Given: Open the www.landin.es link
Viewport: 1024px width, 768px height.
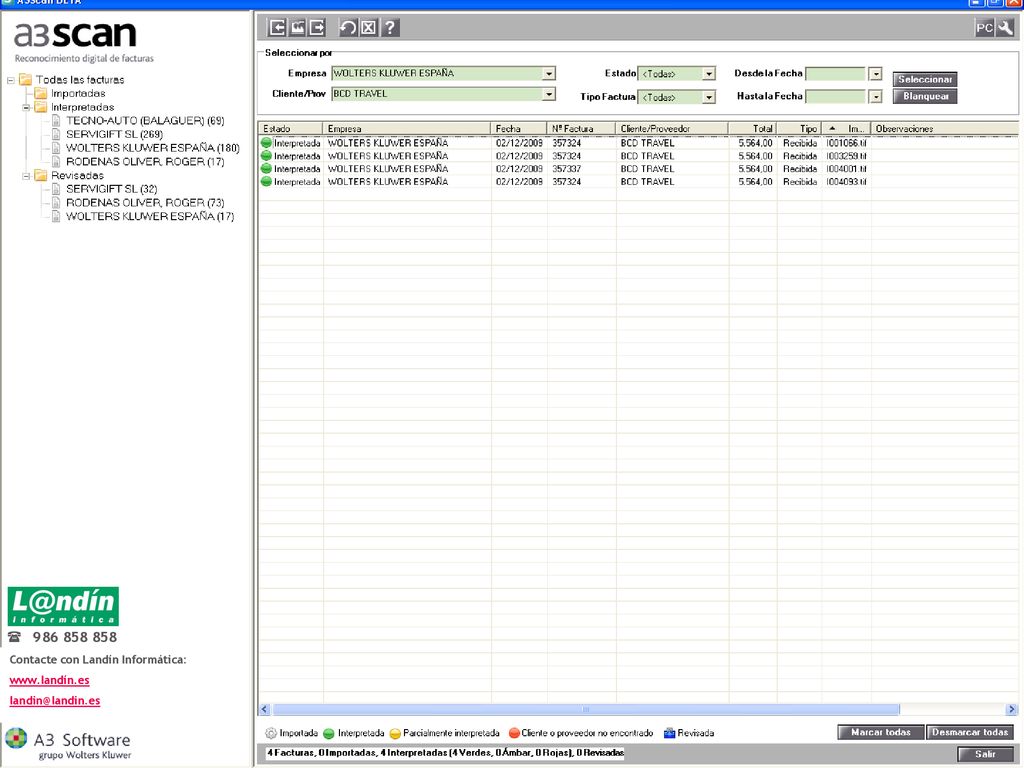Looking at the screenshot, I should click(50, 680).
